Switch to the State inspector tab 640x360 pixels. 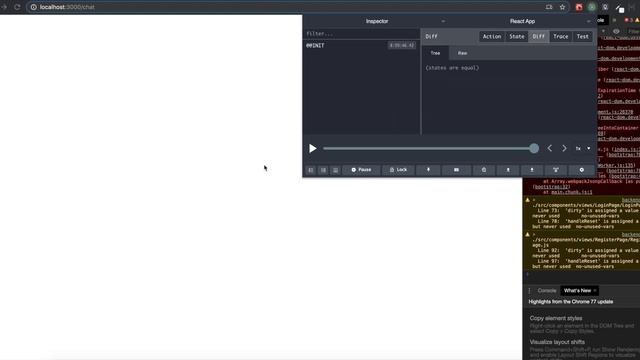point(516,36)
